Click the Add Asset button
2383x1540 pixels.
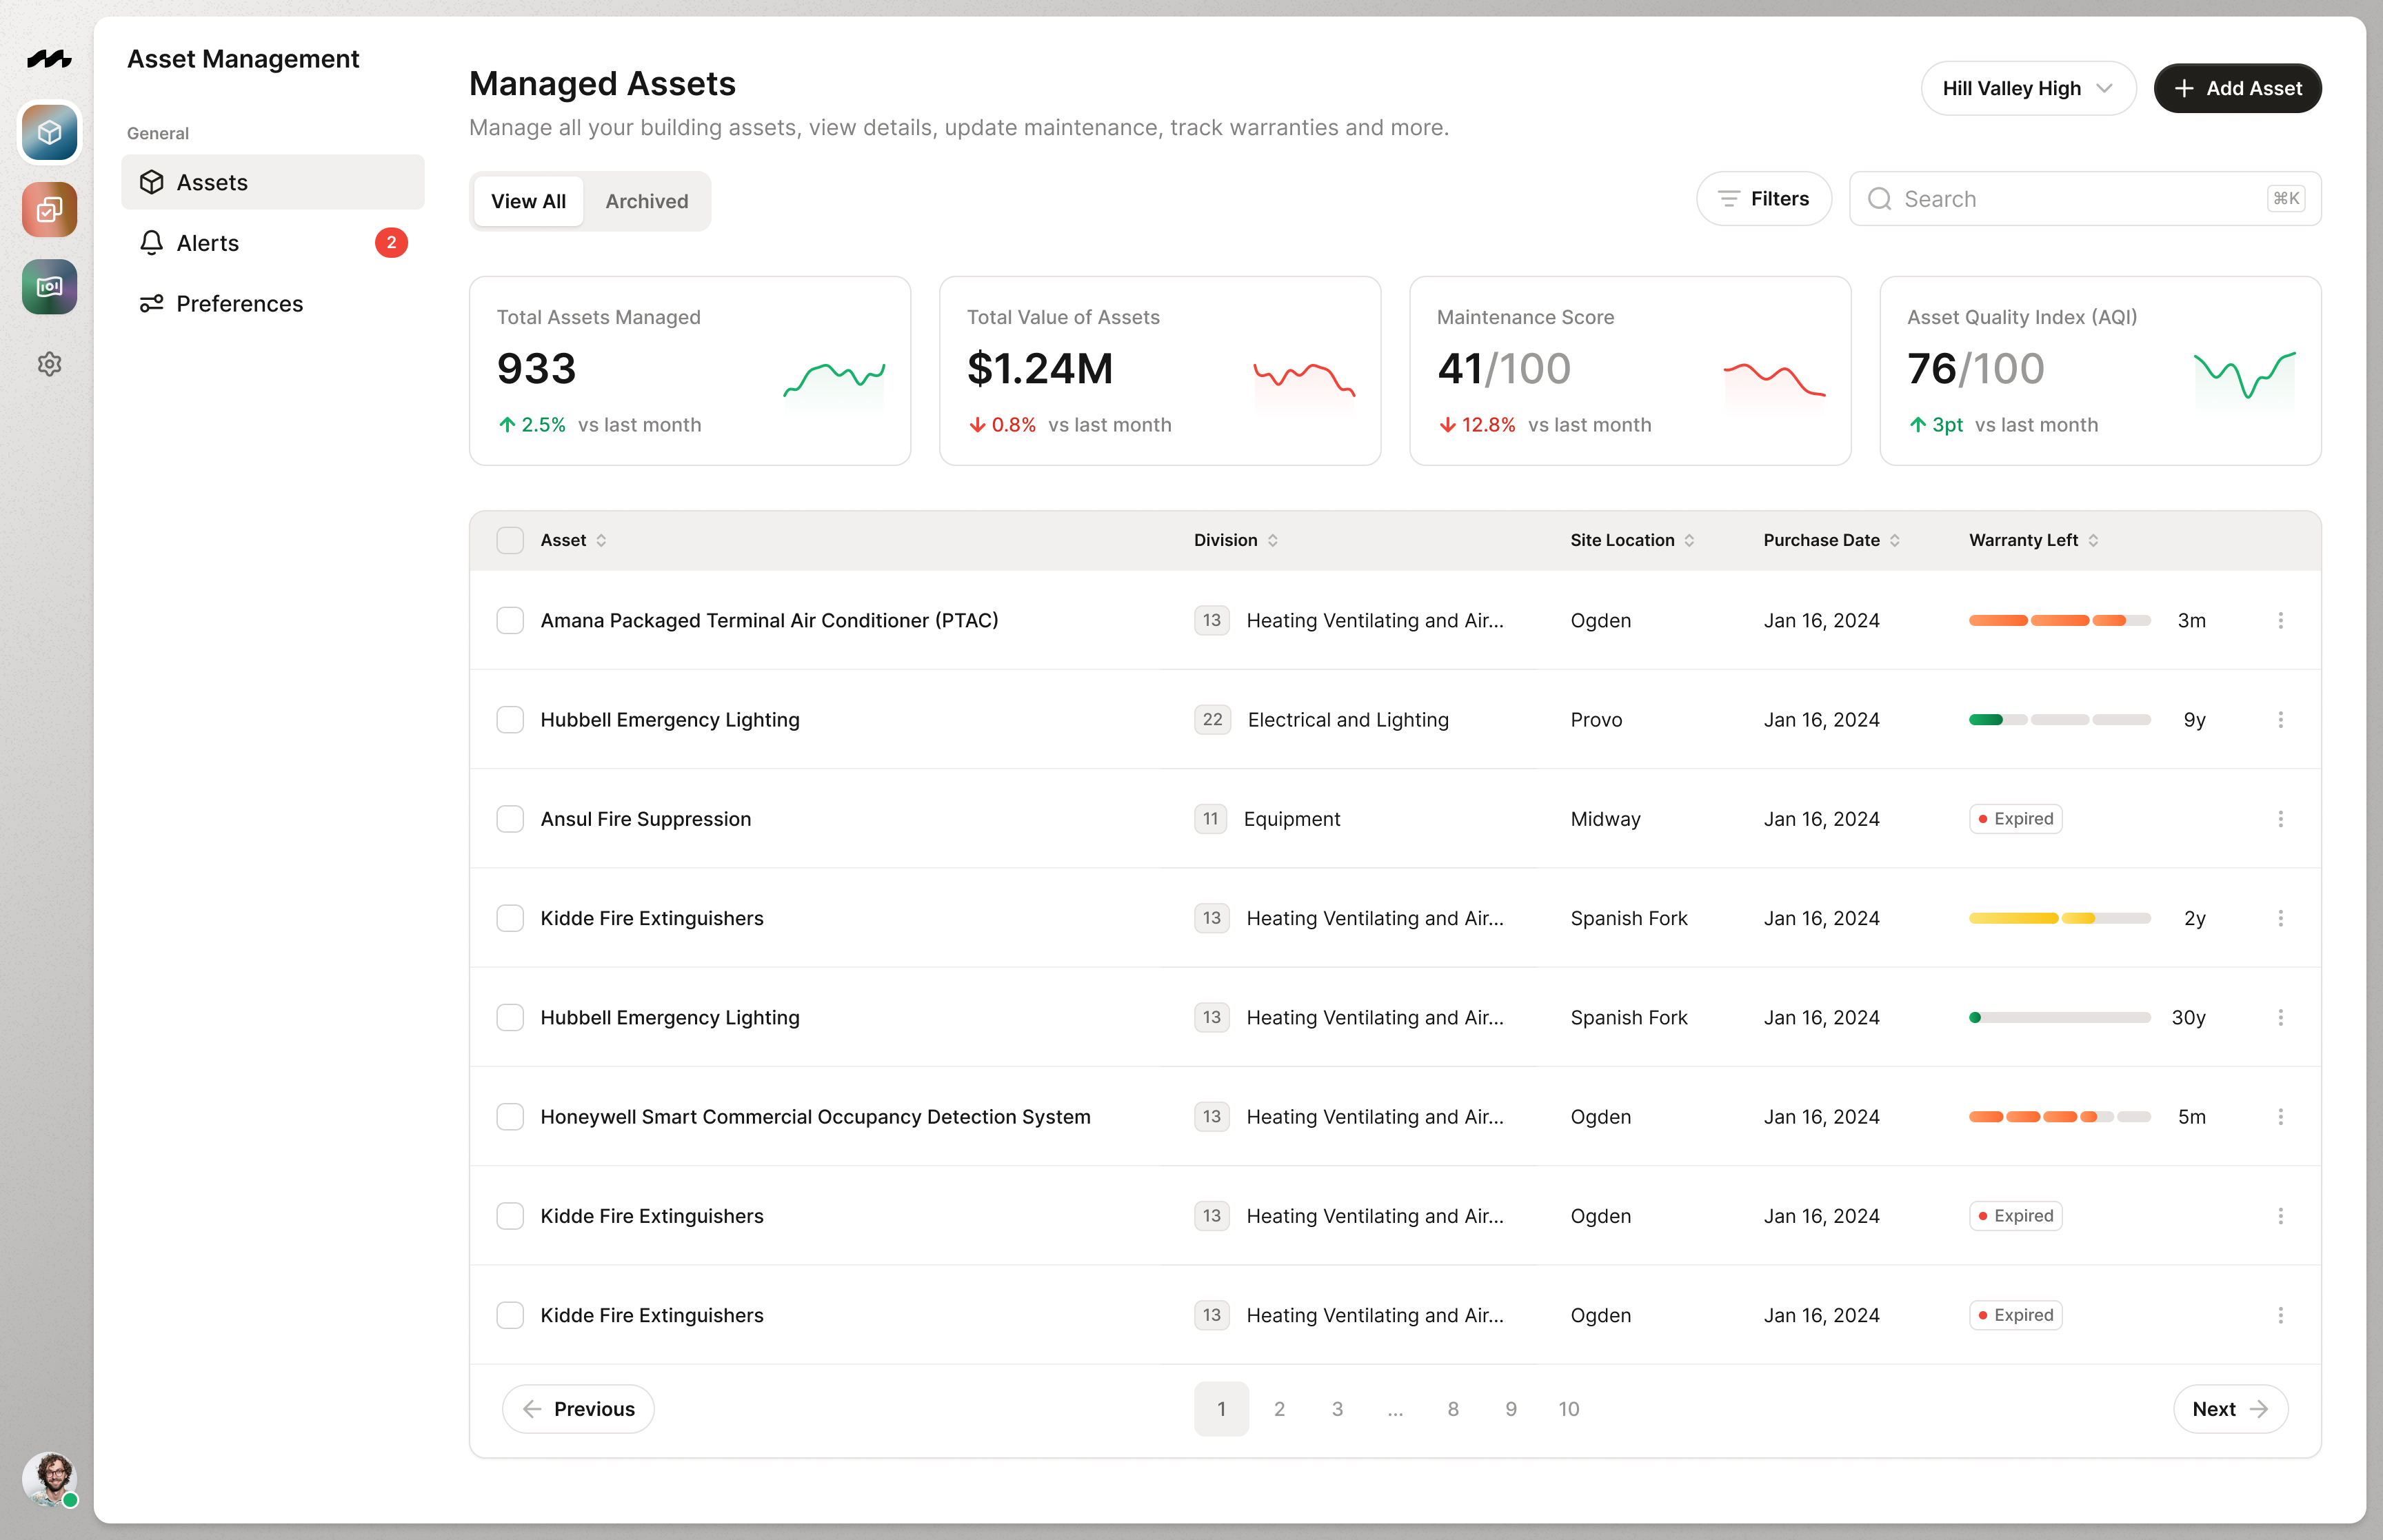2237,88
